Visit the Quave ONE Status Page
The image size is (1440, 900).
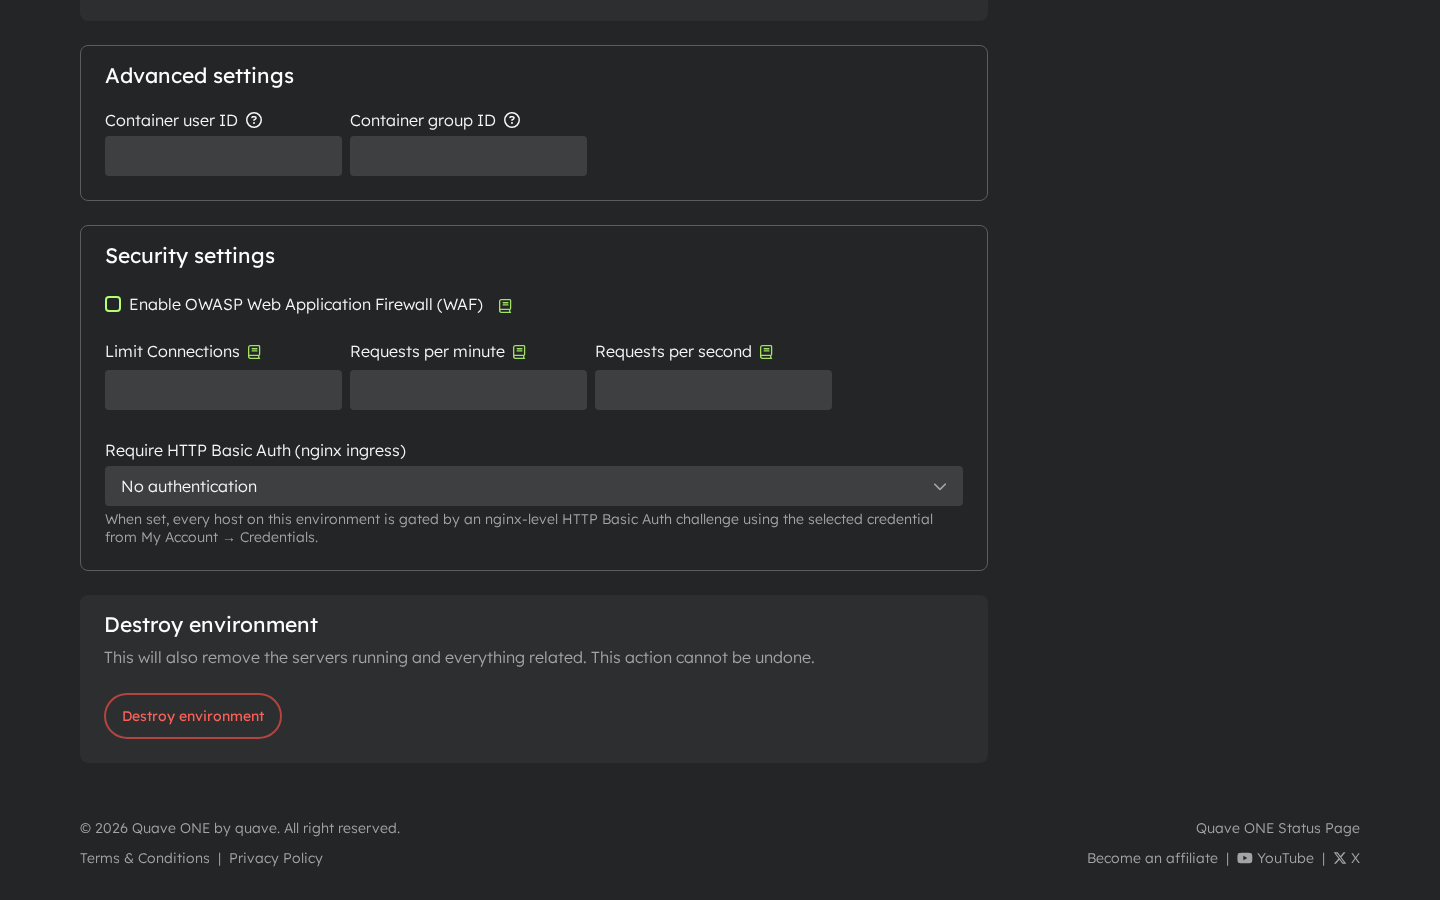(1277, 828)
